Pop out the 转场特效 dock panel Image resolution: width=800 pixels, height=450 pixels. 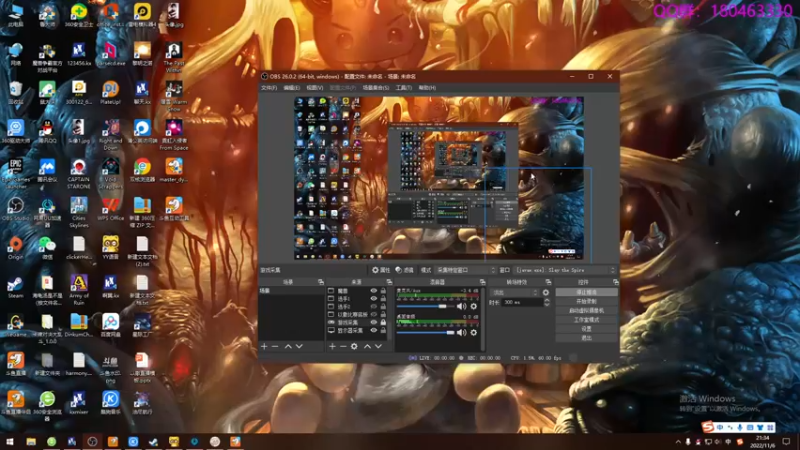click(x=548, y=282)
